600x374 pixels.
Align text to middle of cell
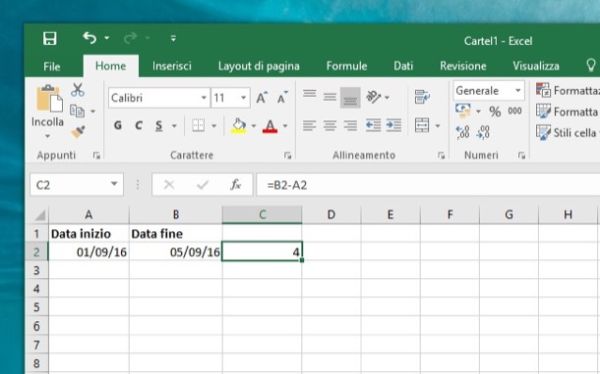(x=329, y=97)
